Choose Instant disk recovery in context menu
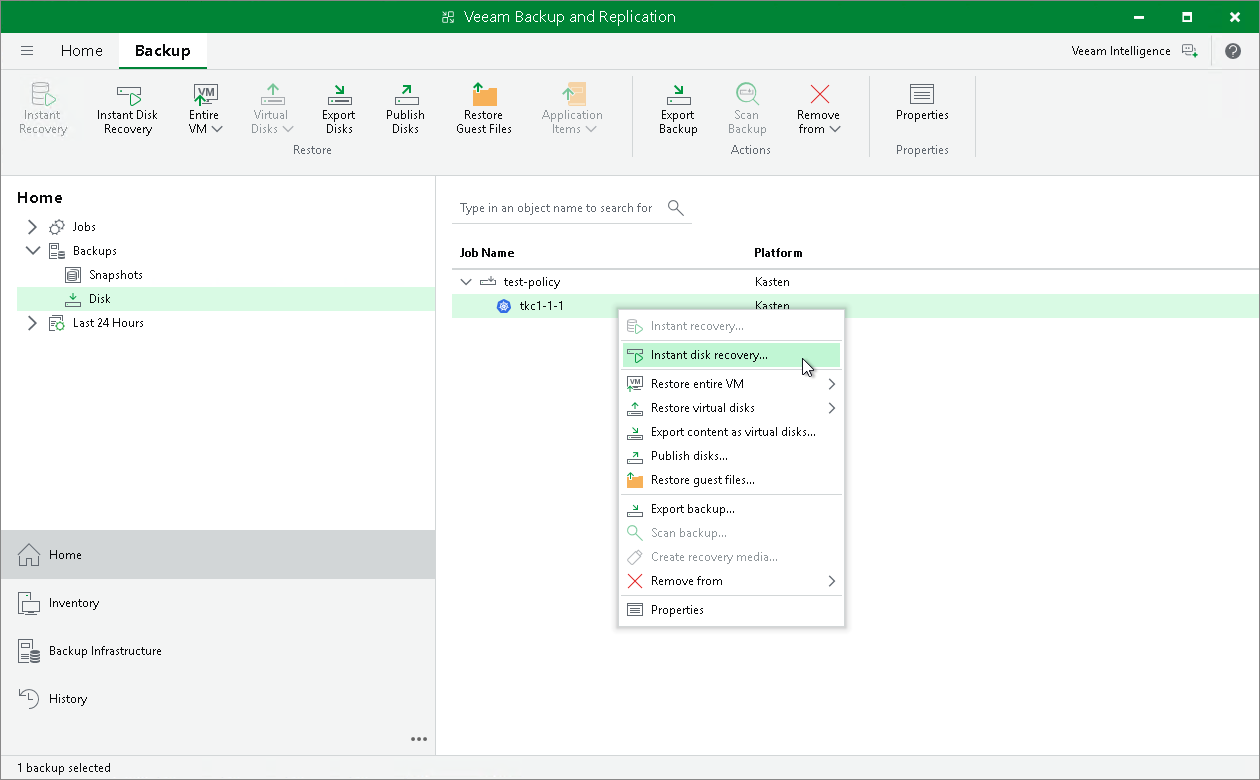This screenshot has height=780, width=1260. [731, 355]
